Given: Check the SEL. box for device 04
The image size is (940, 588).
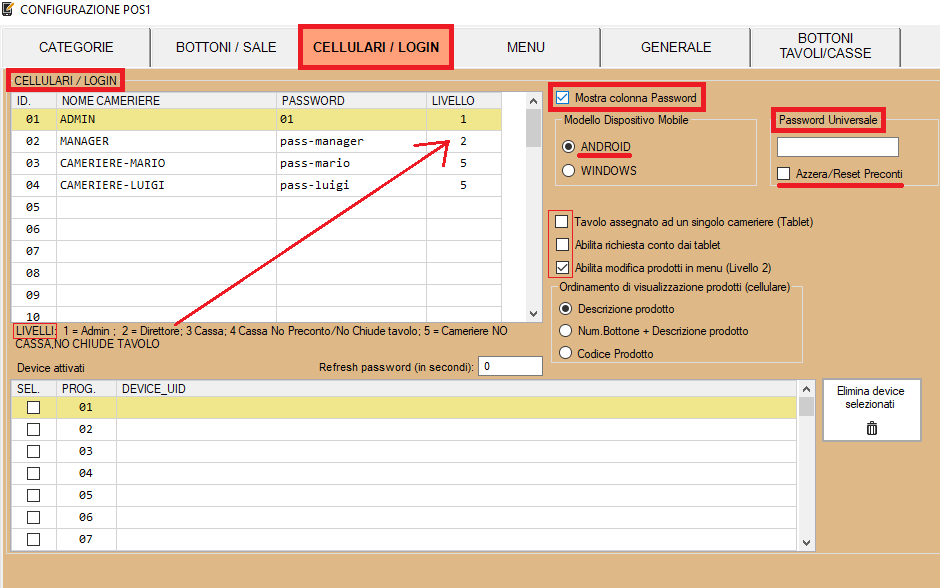Looking at the screenshot, I should coord(34,474).
